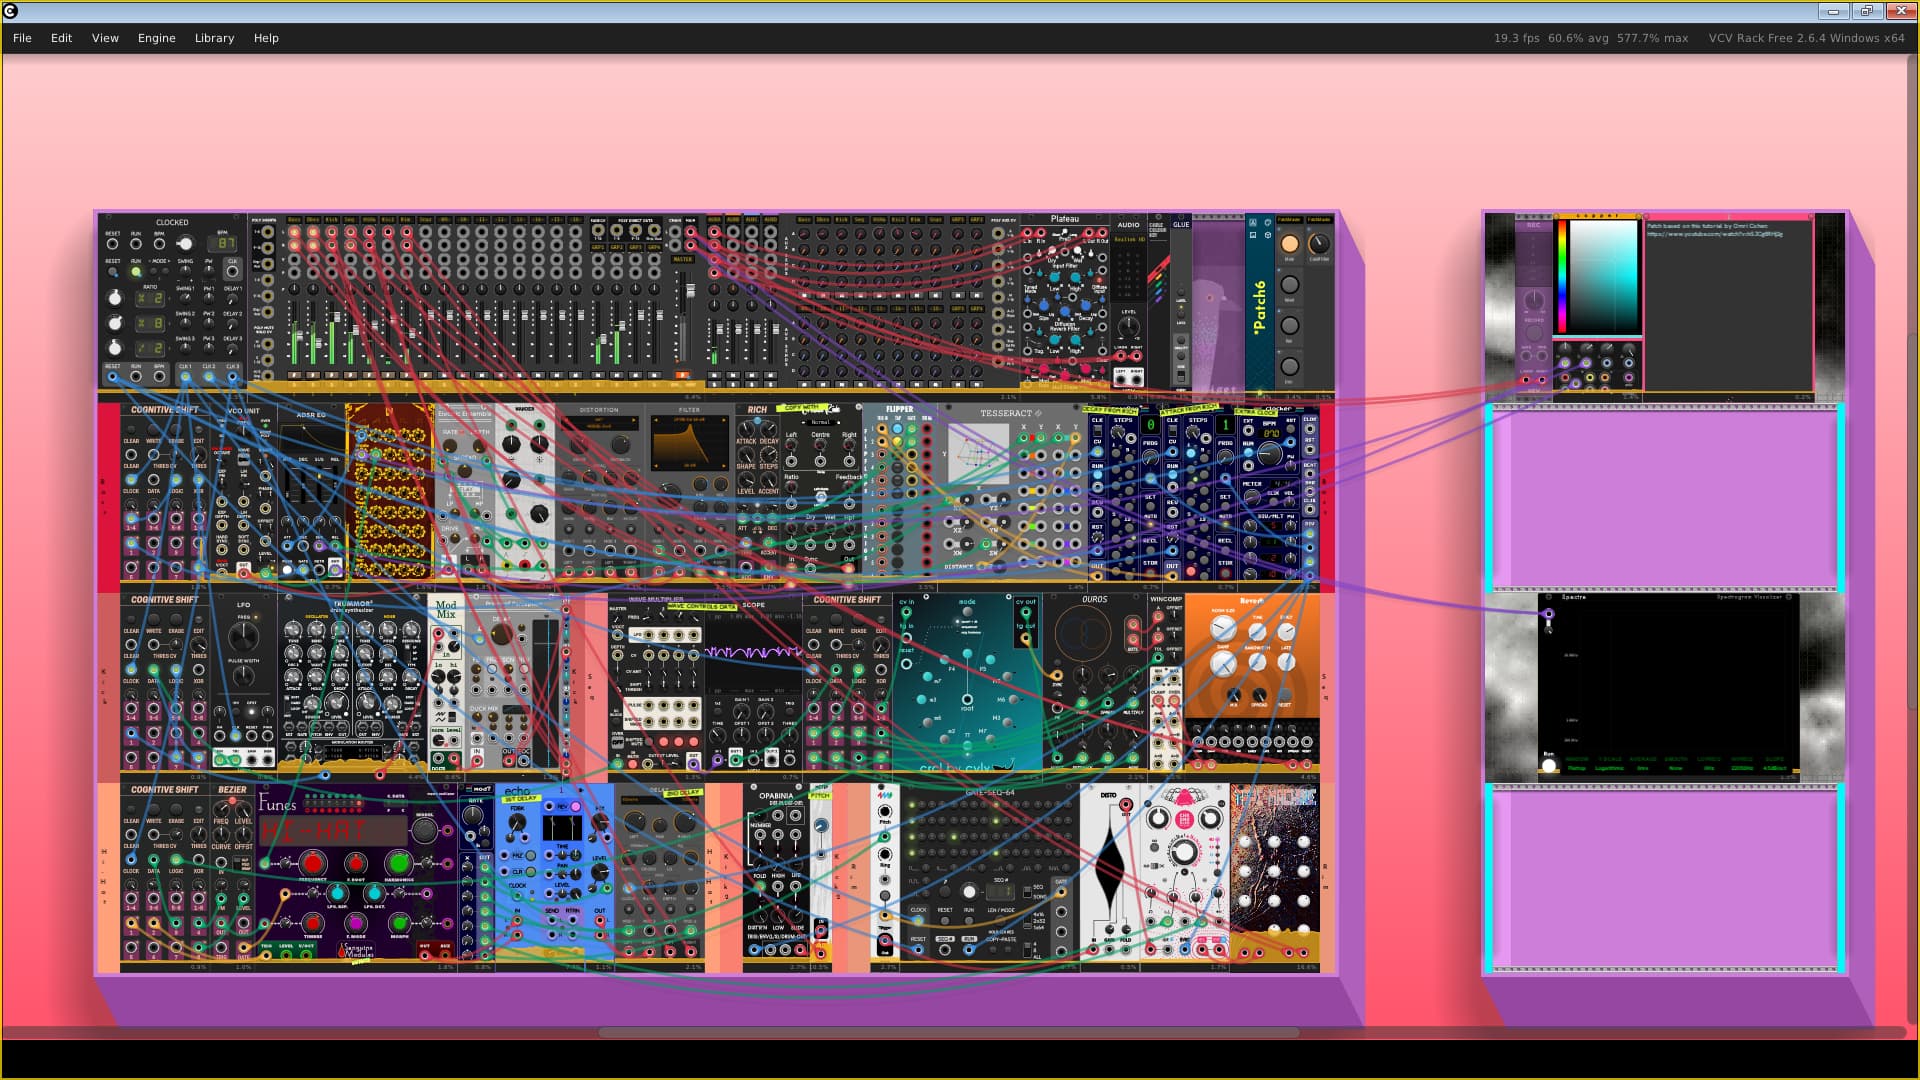This screenshot has width=1920, height=1080.
Task: Click the orange knob on Patch6 module
Action: click(1290, 244)
